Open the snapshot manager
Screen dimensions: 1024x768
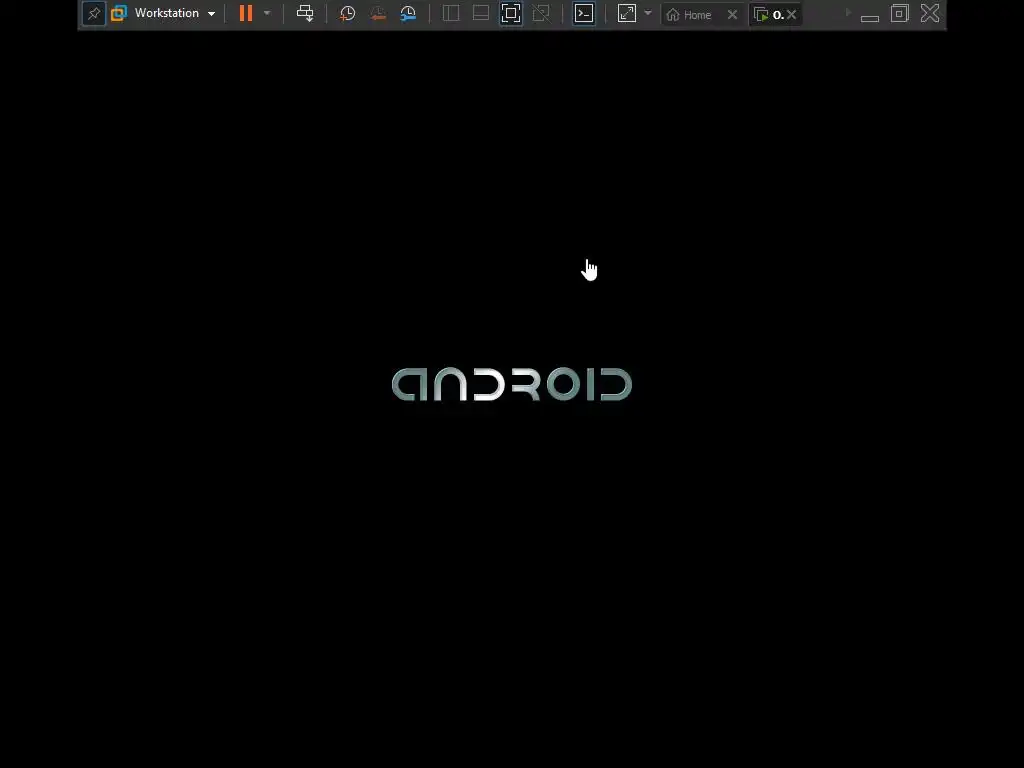(408, 13)
